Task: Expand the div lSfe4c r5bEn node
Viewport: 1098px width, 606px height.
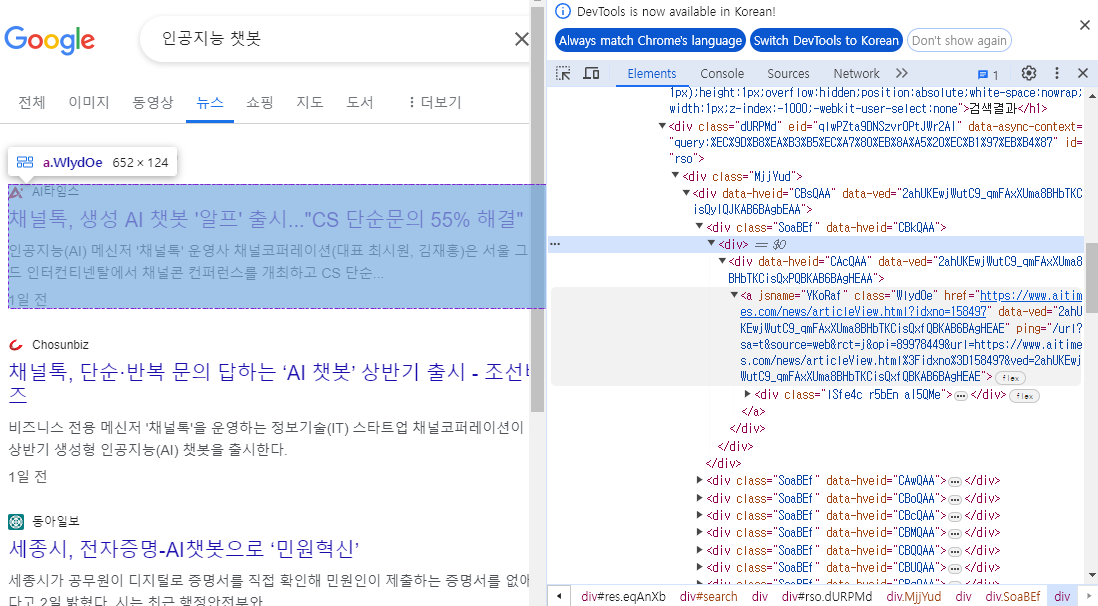Action: (x=747, y=394)
